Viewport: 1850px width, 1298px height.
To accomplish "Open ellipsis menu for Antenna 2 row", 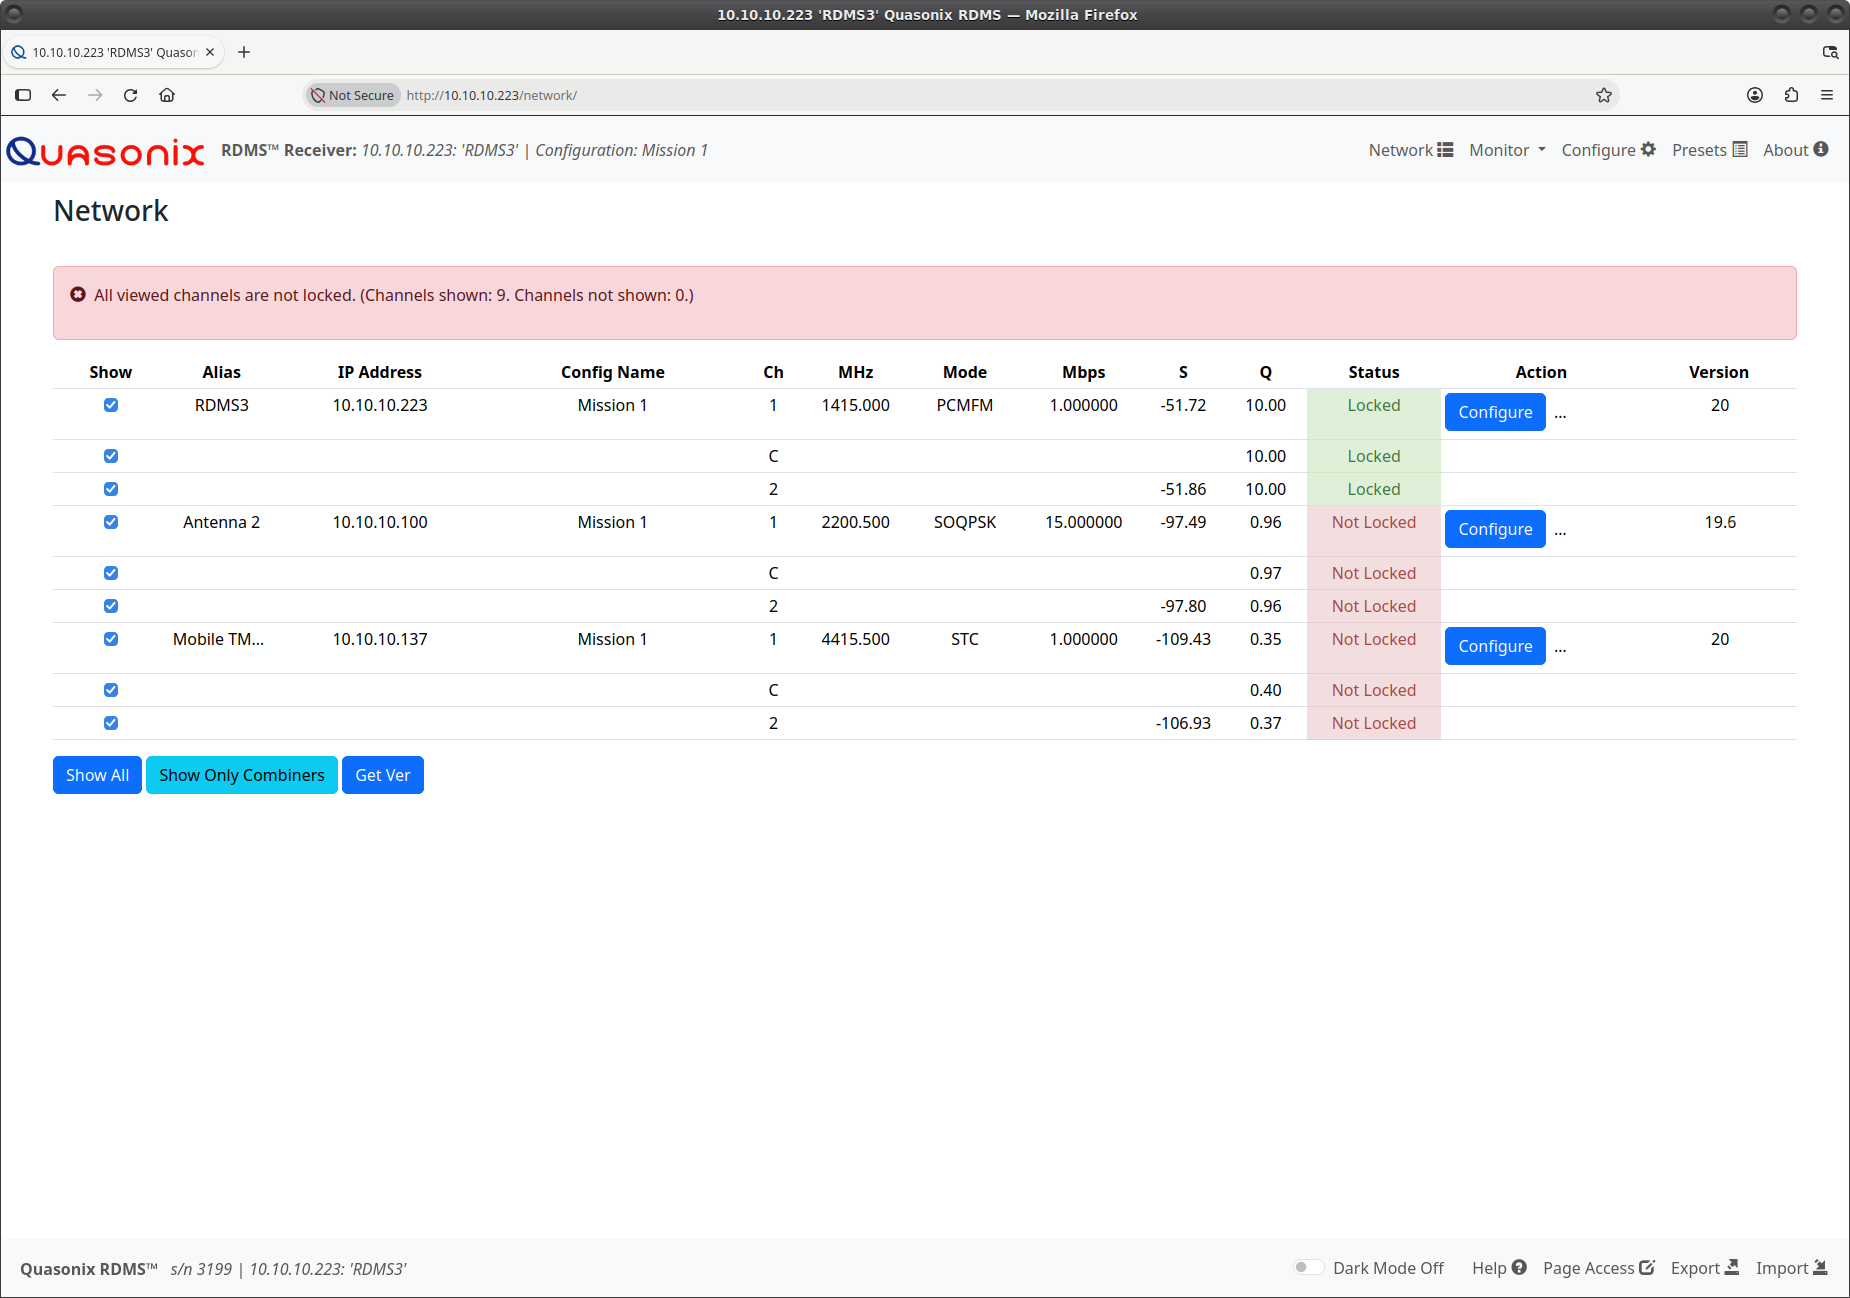I will tap(1560, 531).
